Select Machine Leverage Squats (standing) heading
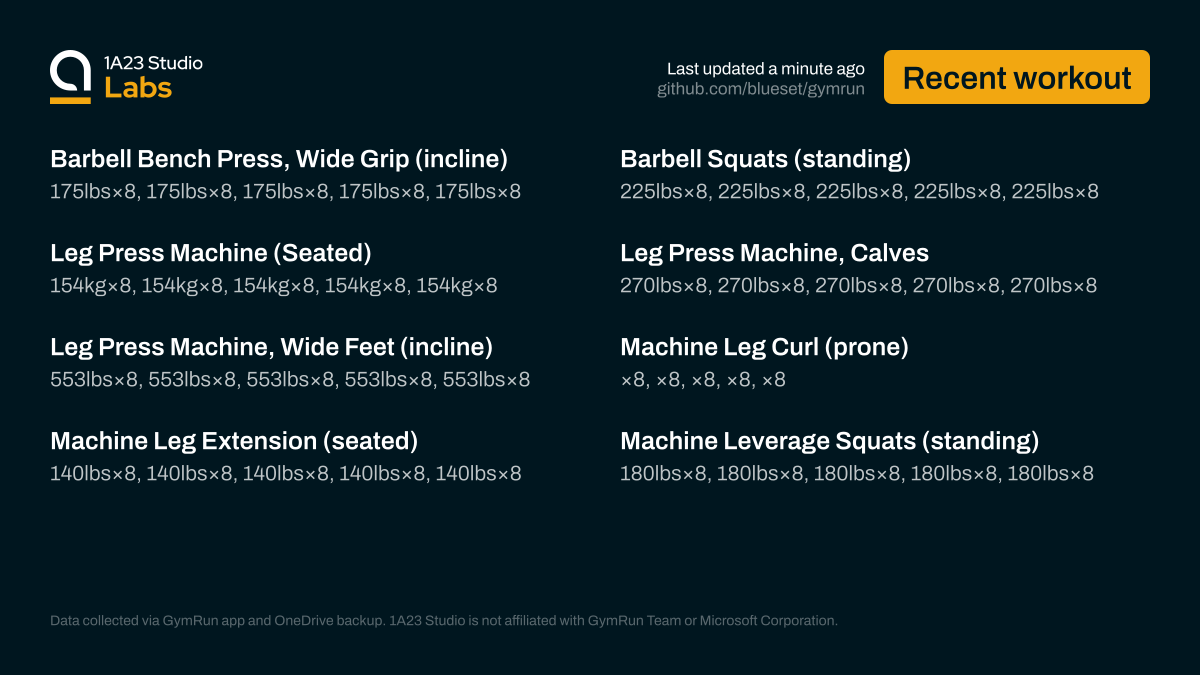Viewport: 1200px width, 675px height. (x=829, y=441)
